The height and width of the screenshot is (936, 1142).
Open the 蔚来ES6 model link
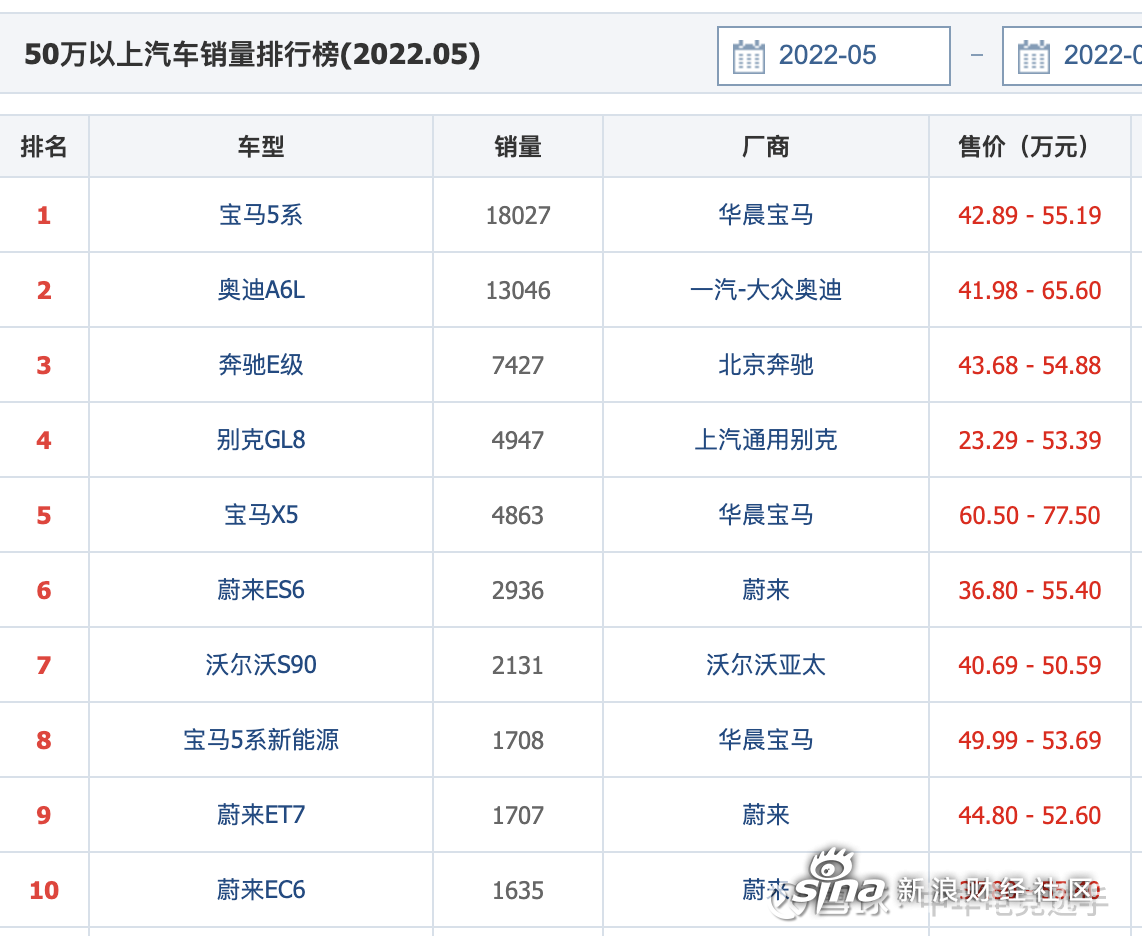261,590
